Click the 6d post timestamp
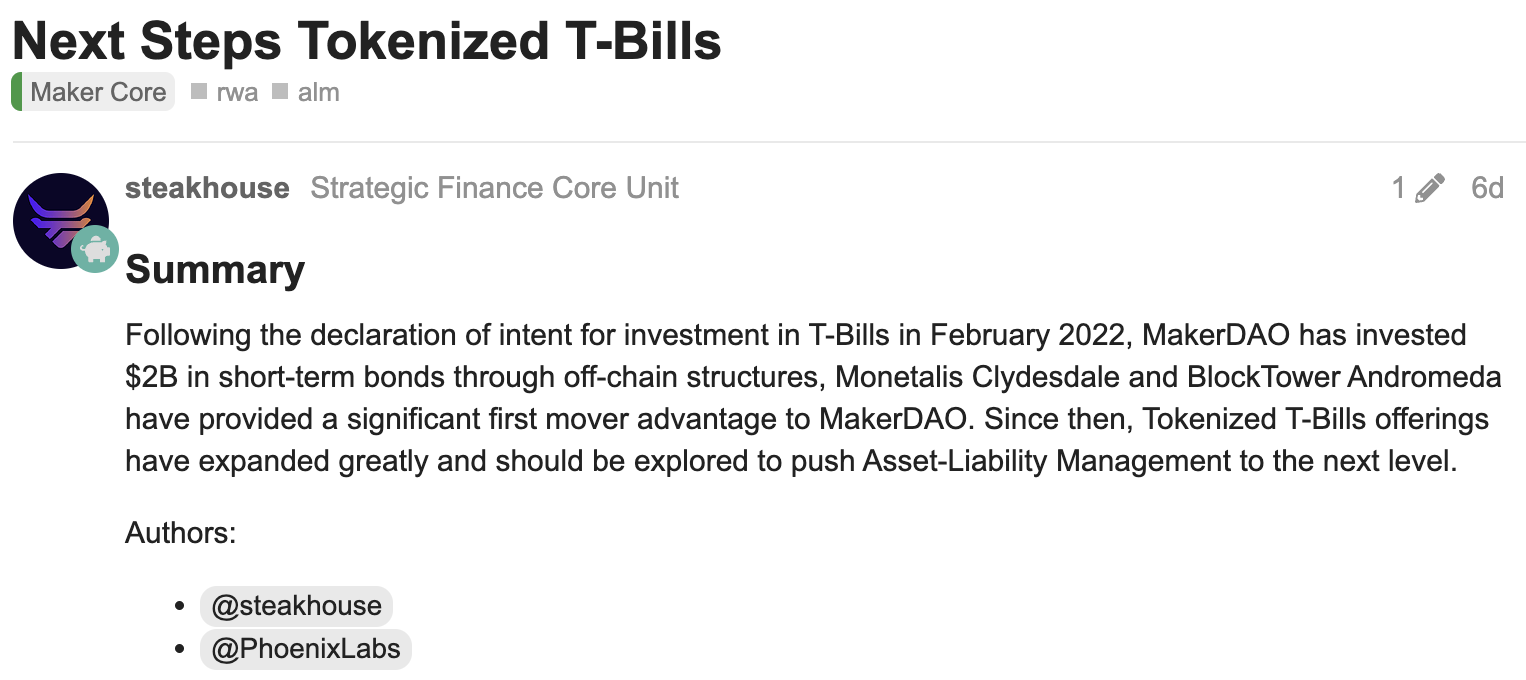The width and height of the screenshot is (1526, 680). [1487, 188]
